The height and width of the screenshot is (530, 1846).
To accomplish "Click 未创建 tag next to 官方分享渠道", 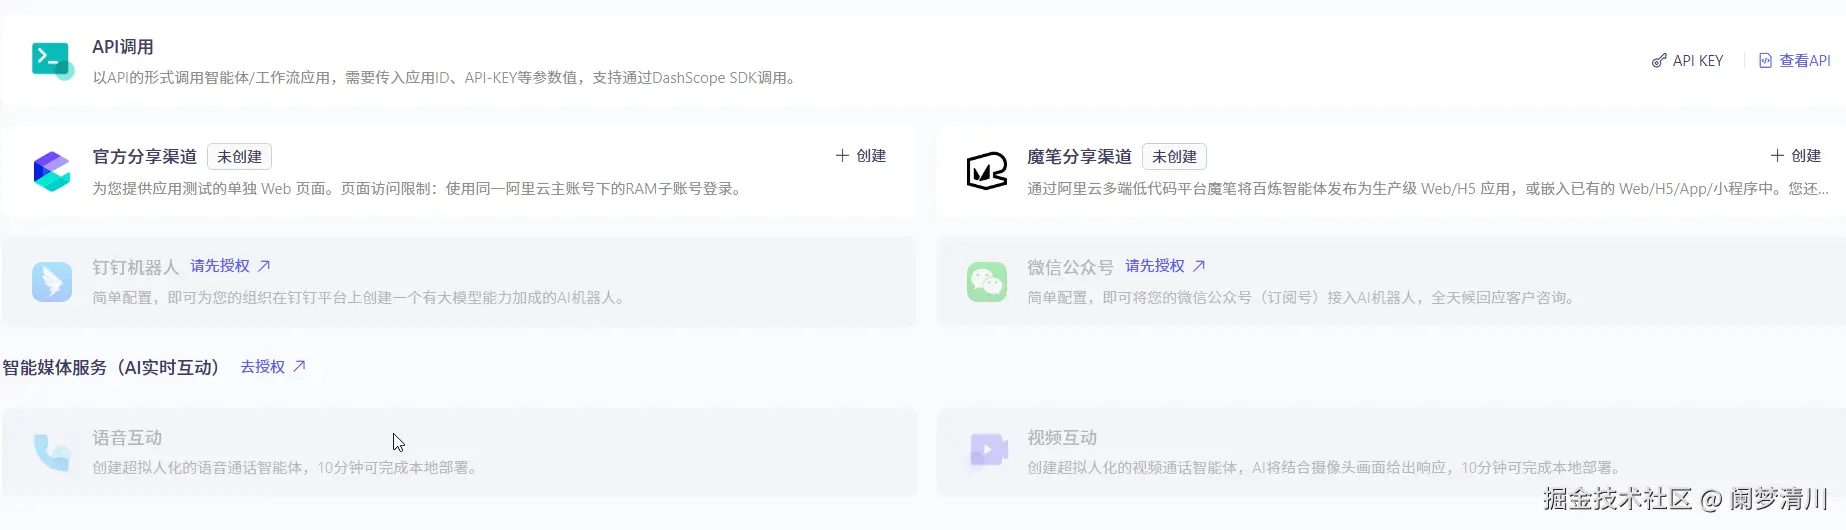I will (239, 157).
